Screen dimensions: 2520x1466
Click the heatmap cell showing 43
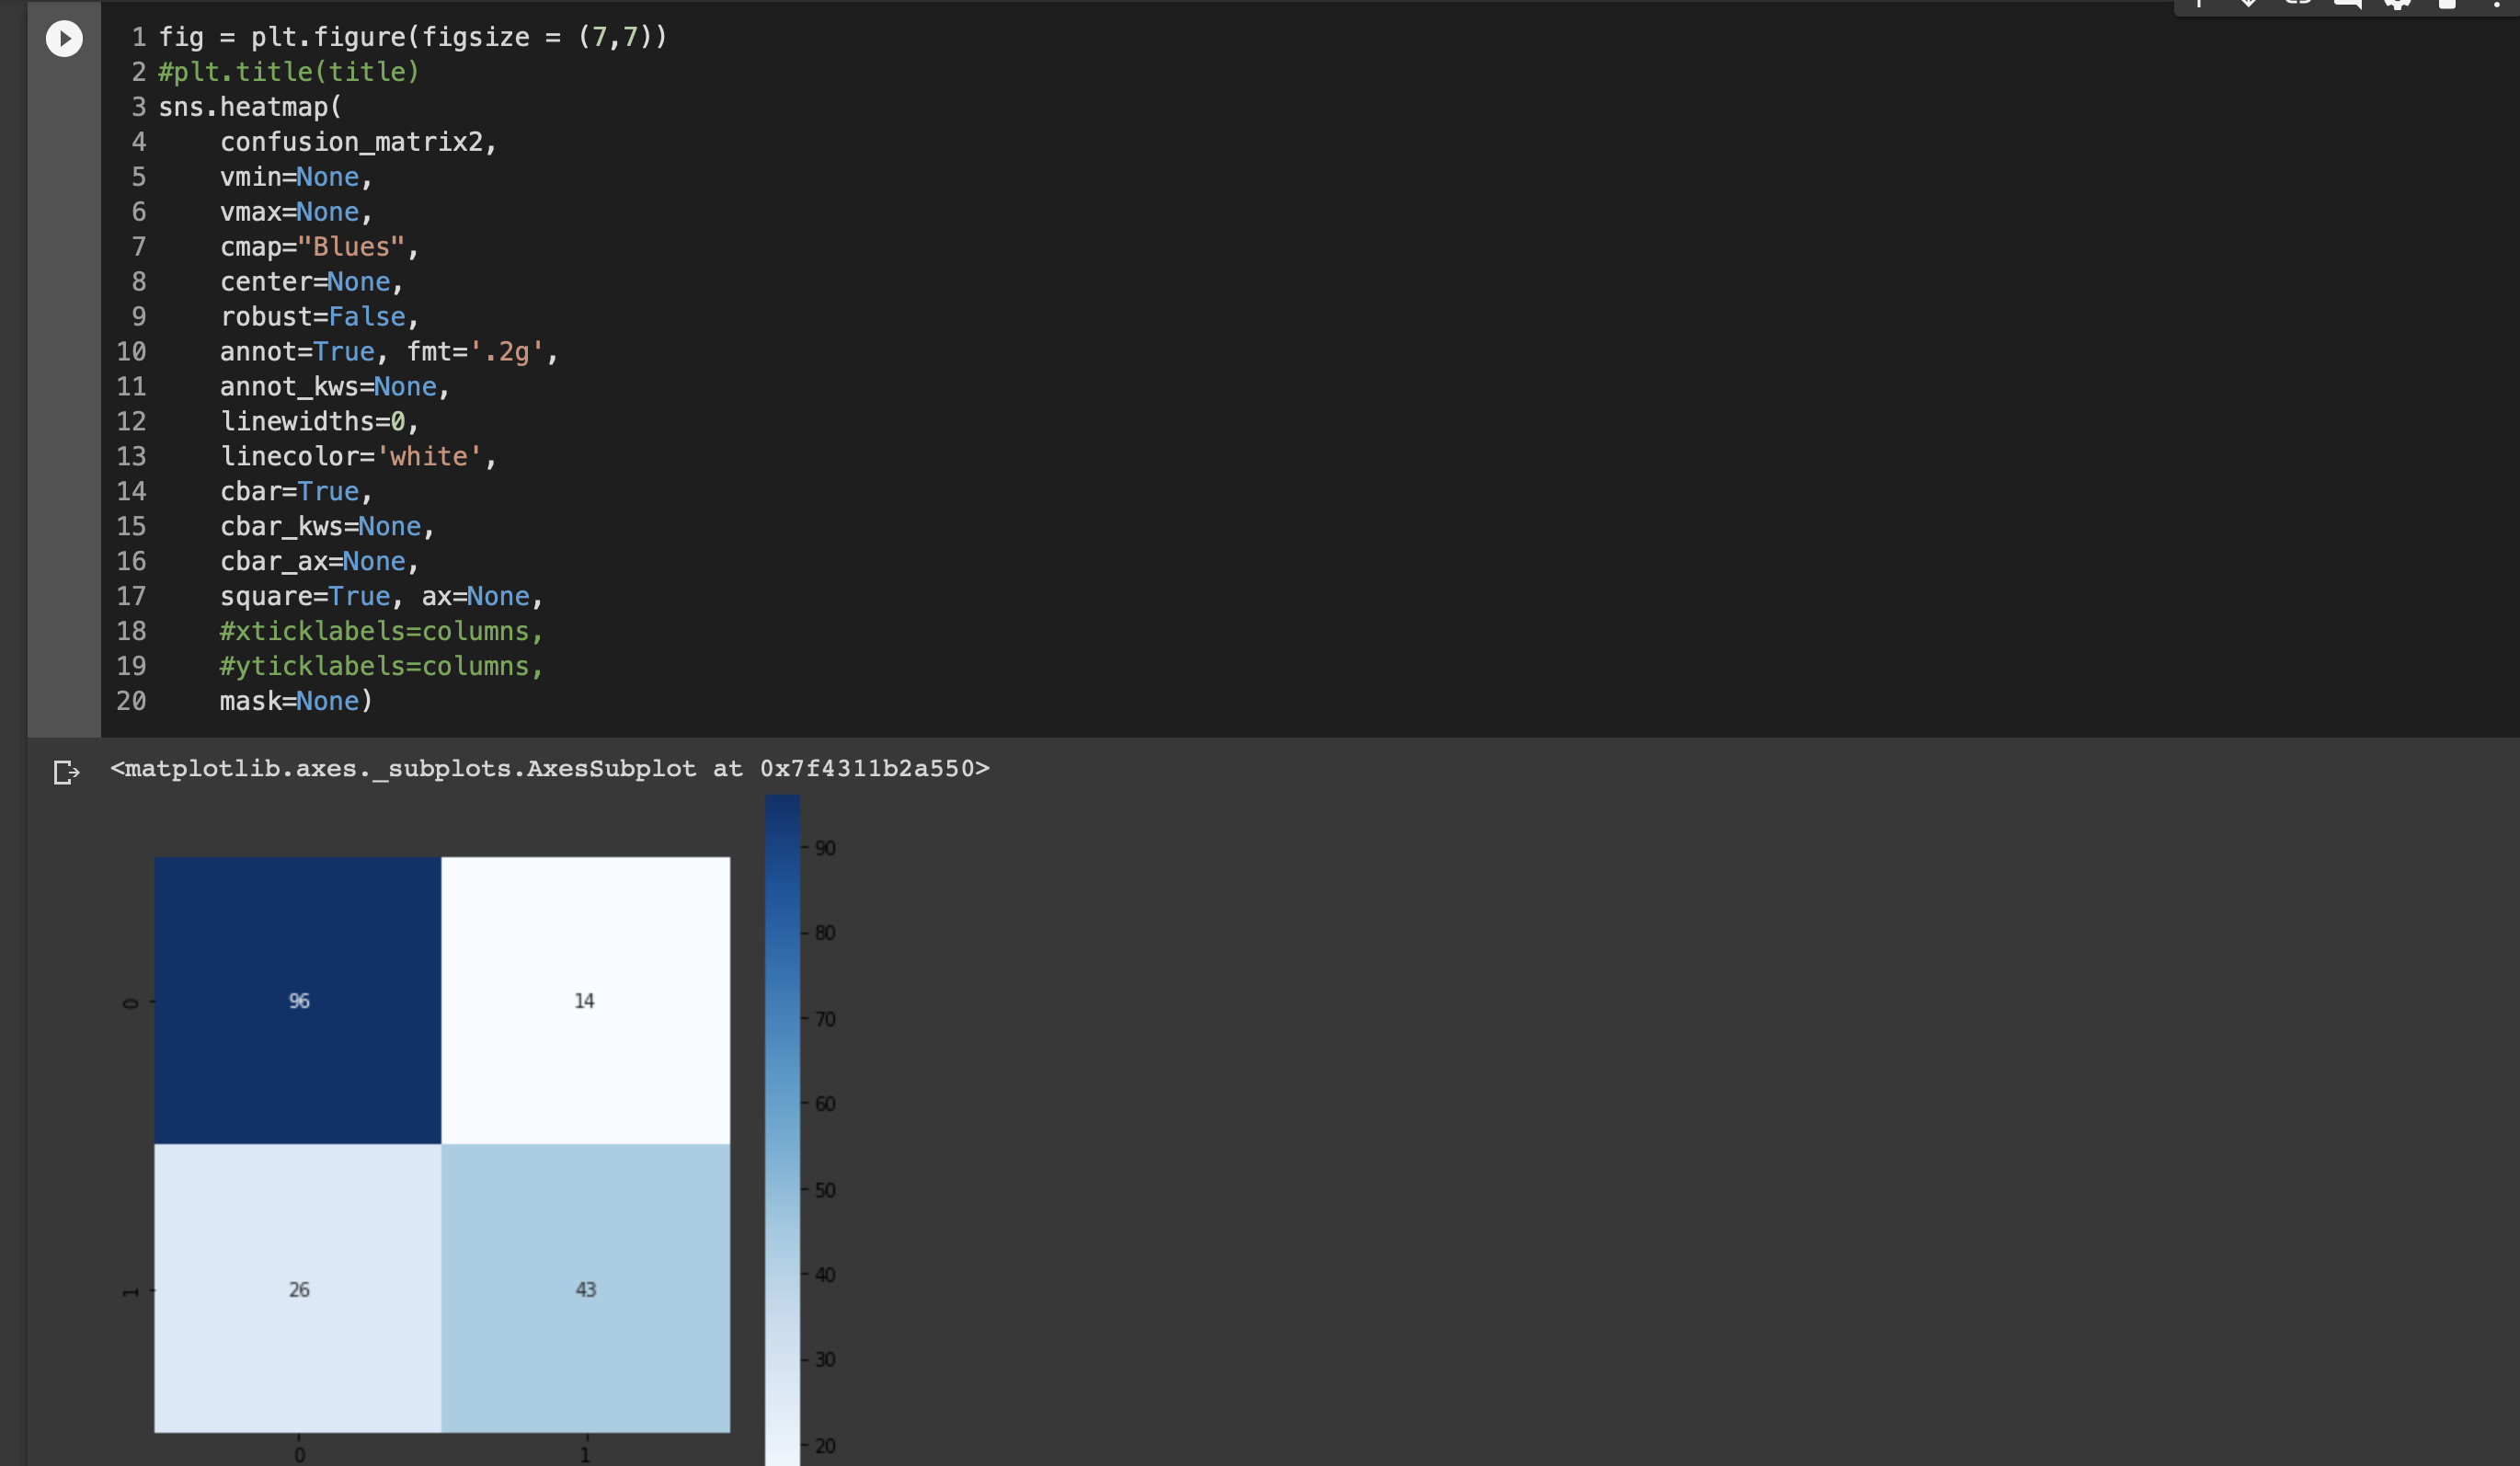[x=585, y=1288]
